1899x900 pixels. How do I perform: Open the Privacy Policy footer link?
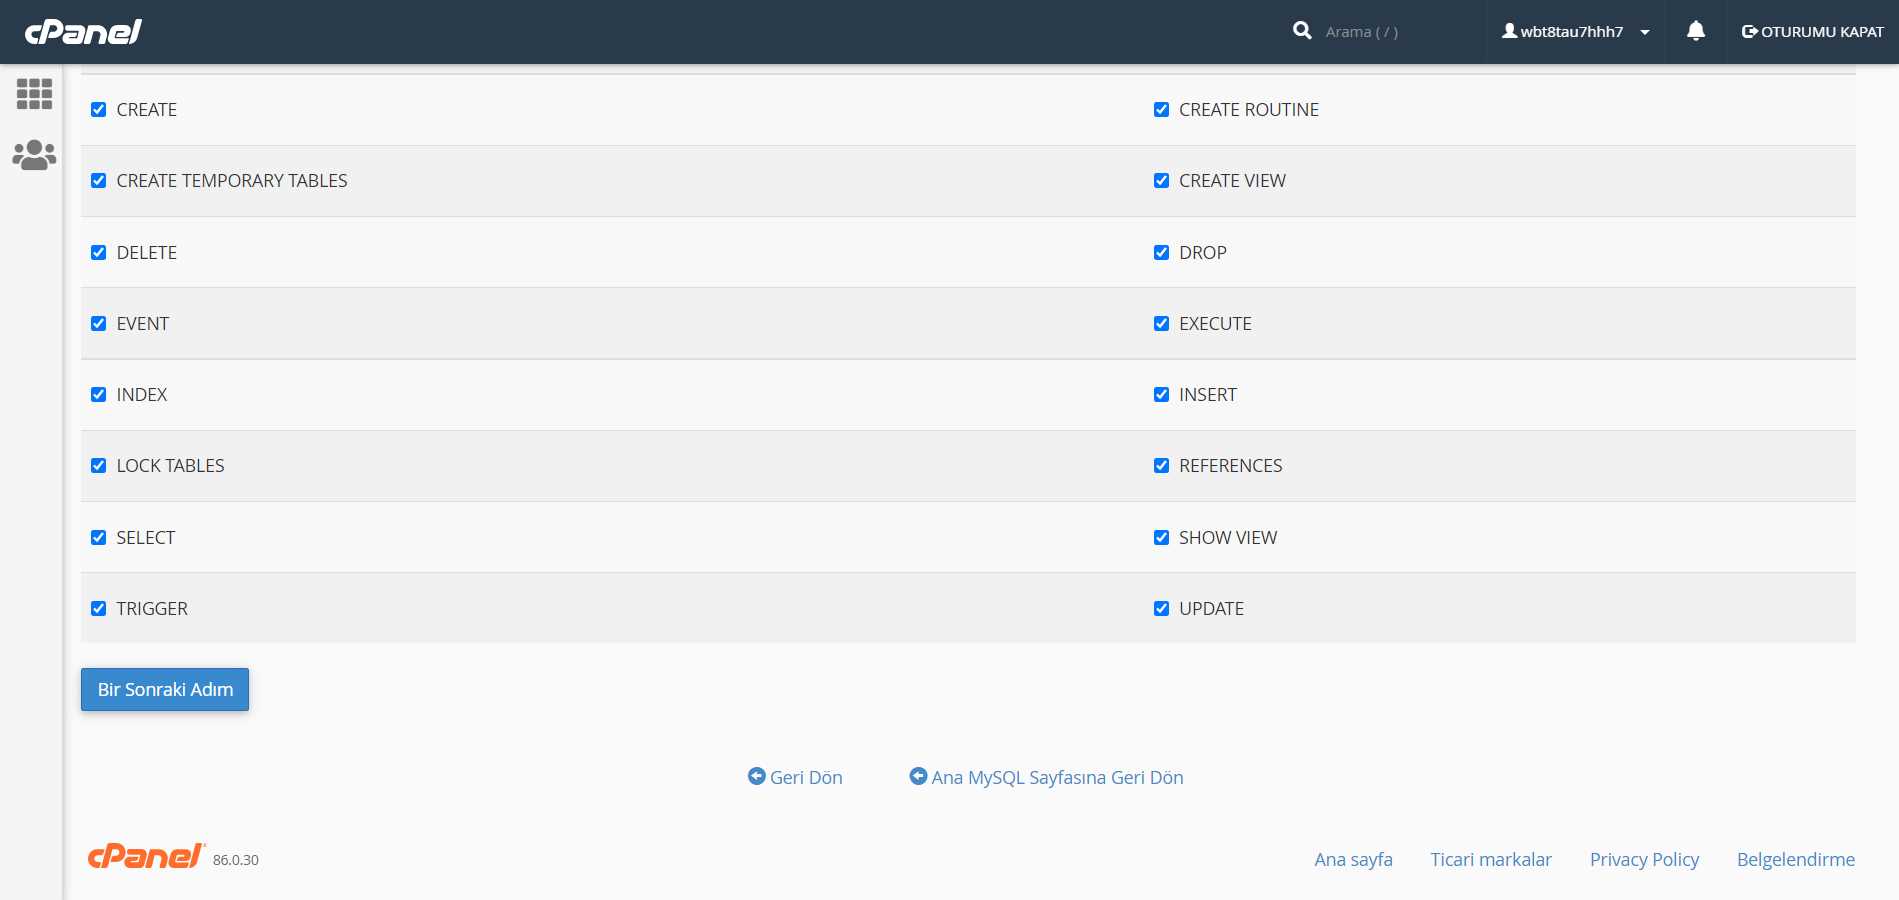[x=1644, y=859]
